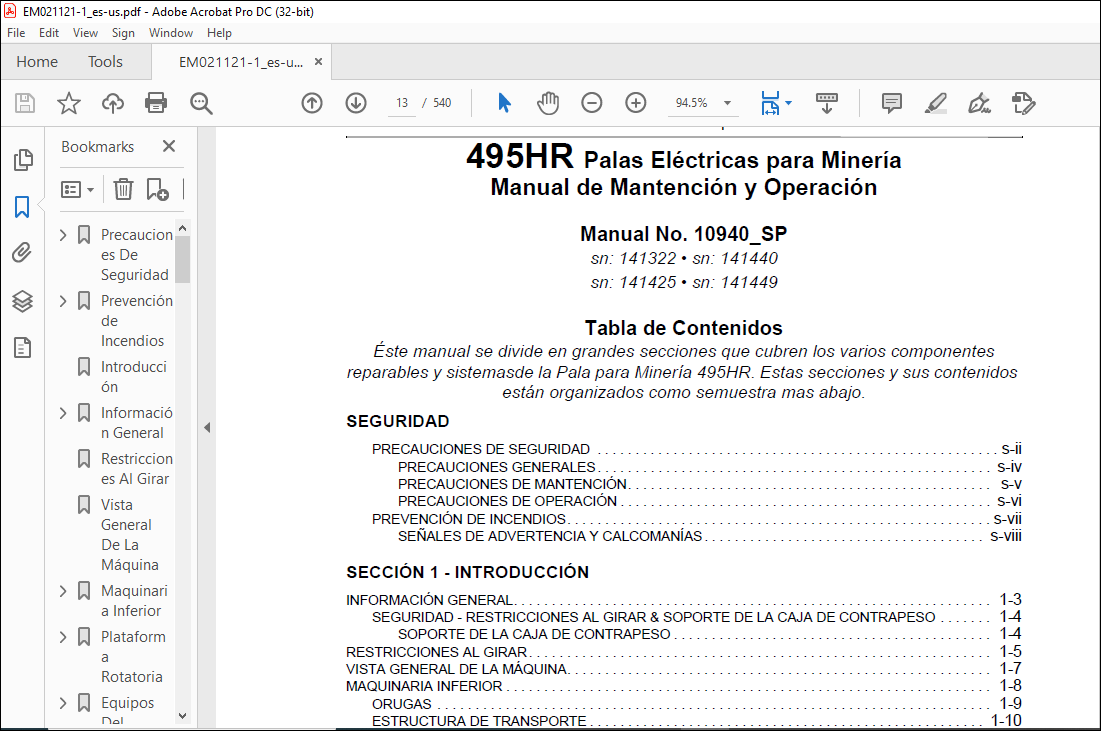Open fit page options dropdown arrow
The height and width of the screenshot is (731, 1101).
(789, 103)
